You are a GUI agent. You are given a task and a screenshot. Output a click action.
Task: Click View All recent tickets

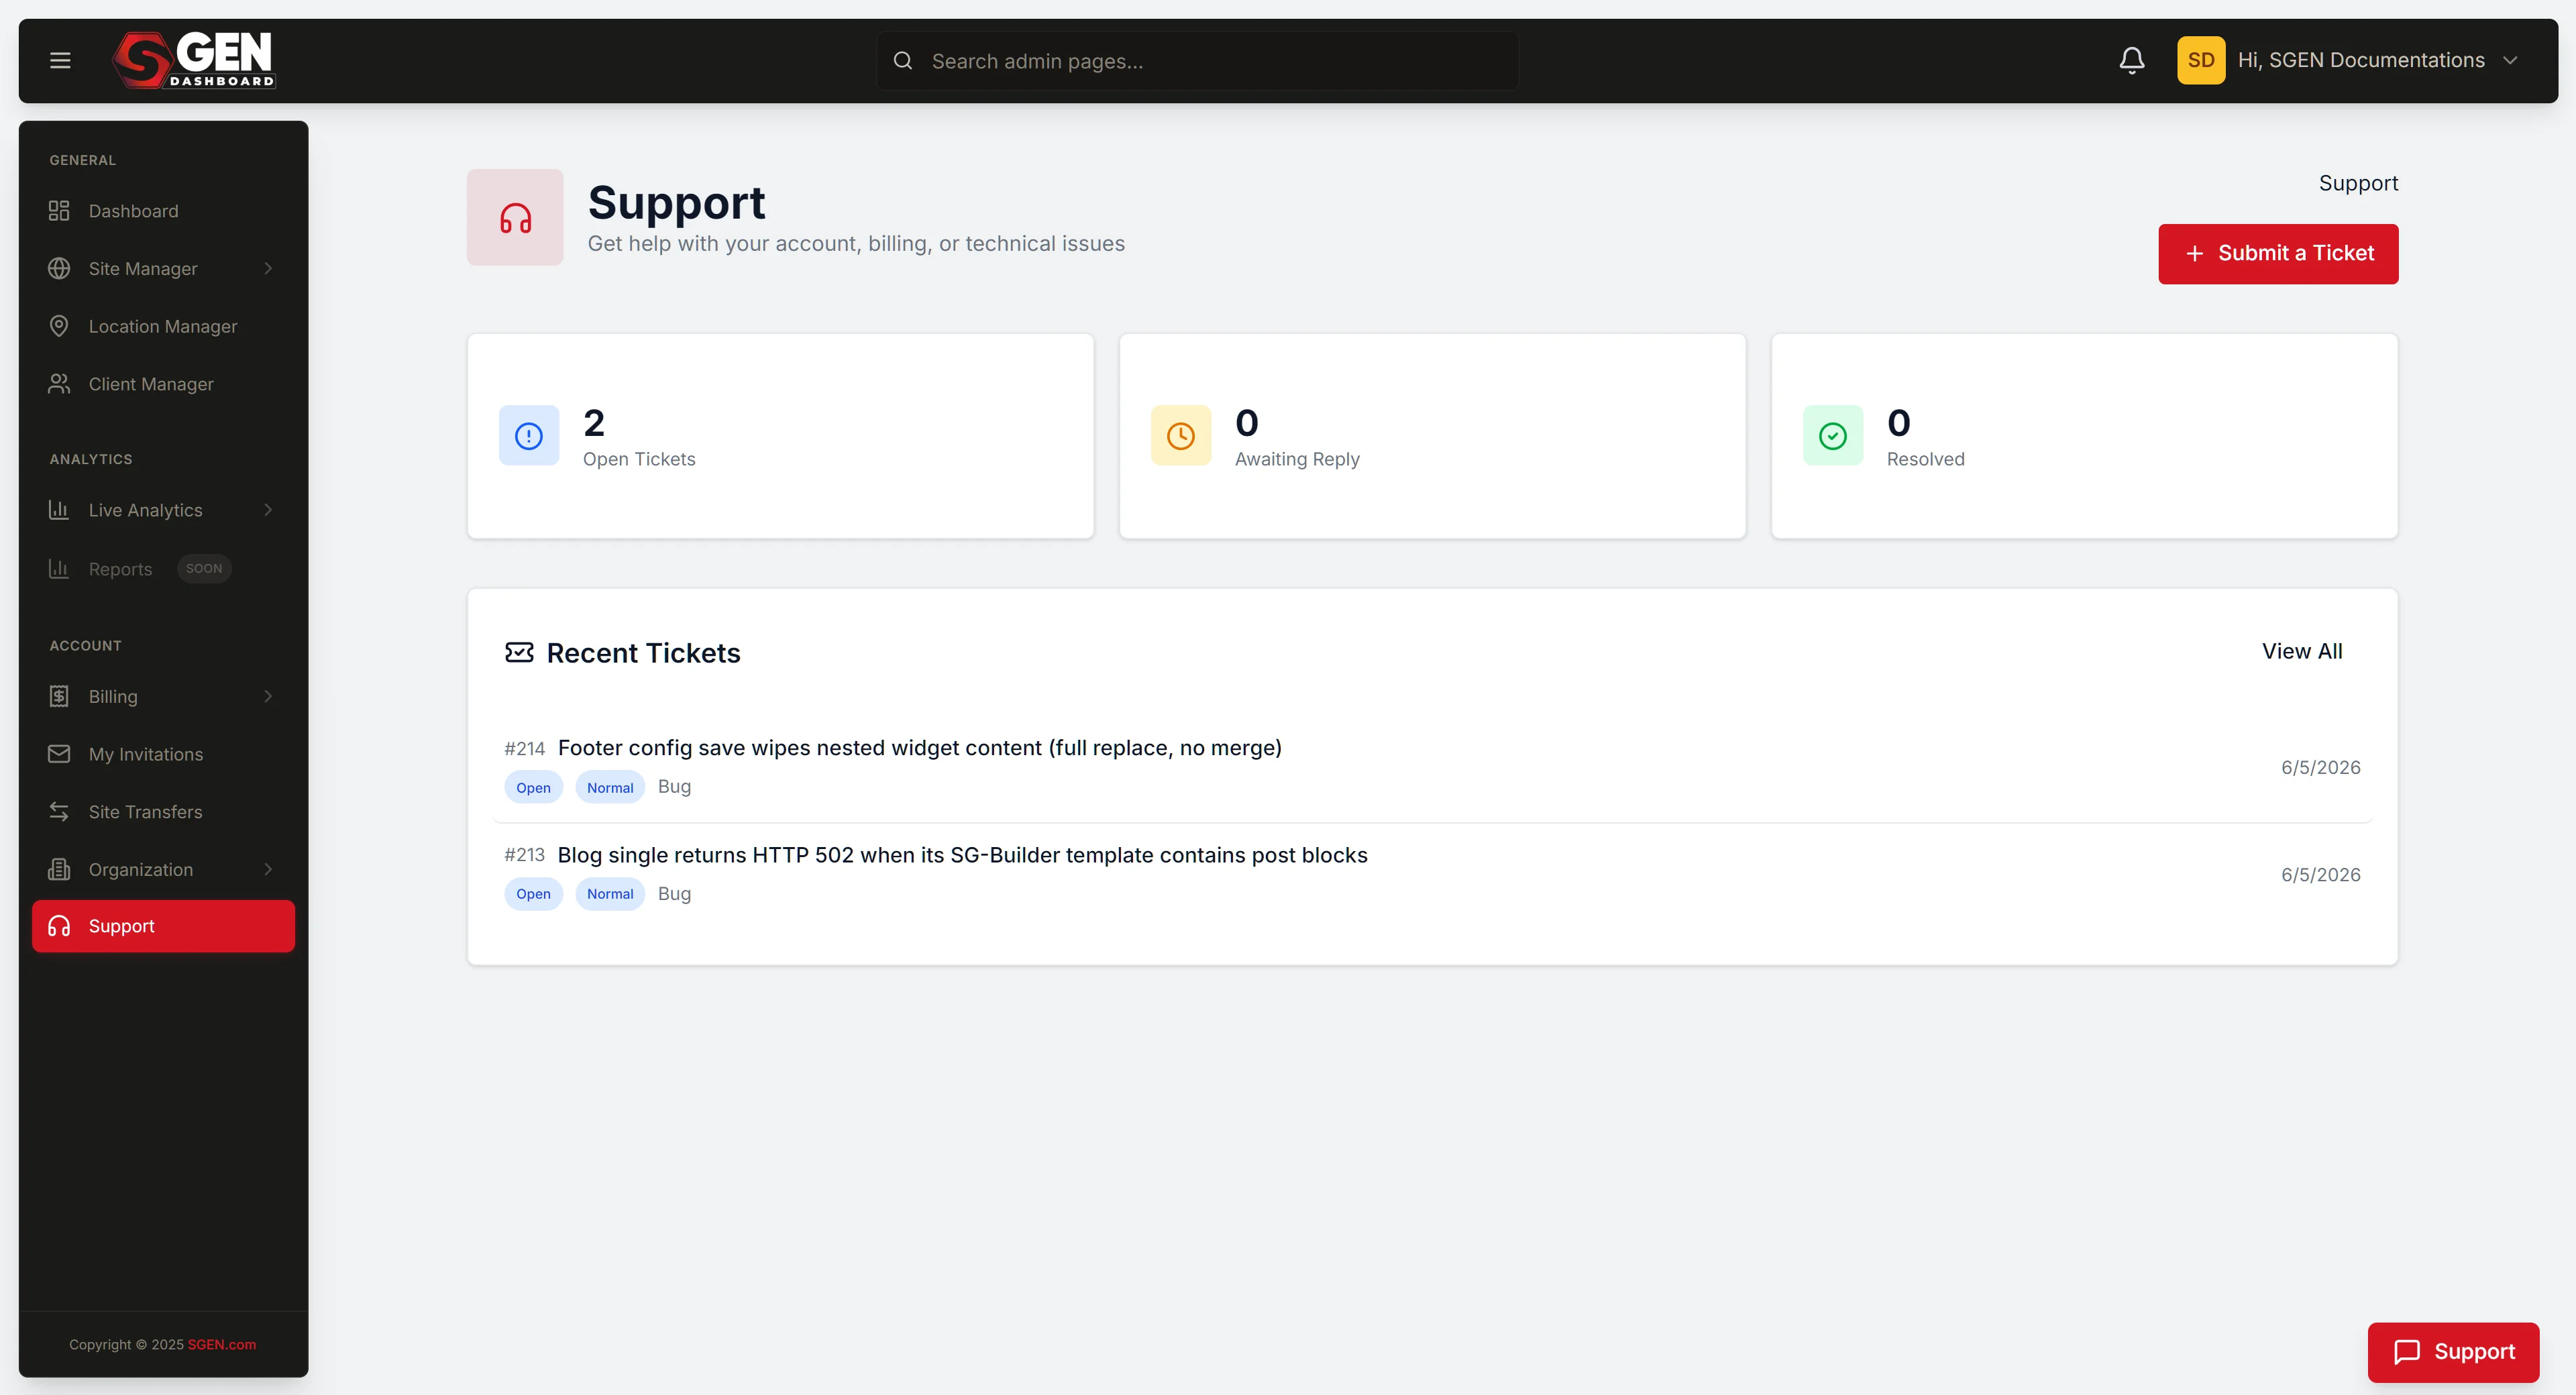click(x=2302, y=652)
